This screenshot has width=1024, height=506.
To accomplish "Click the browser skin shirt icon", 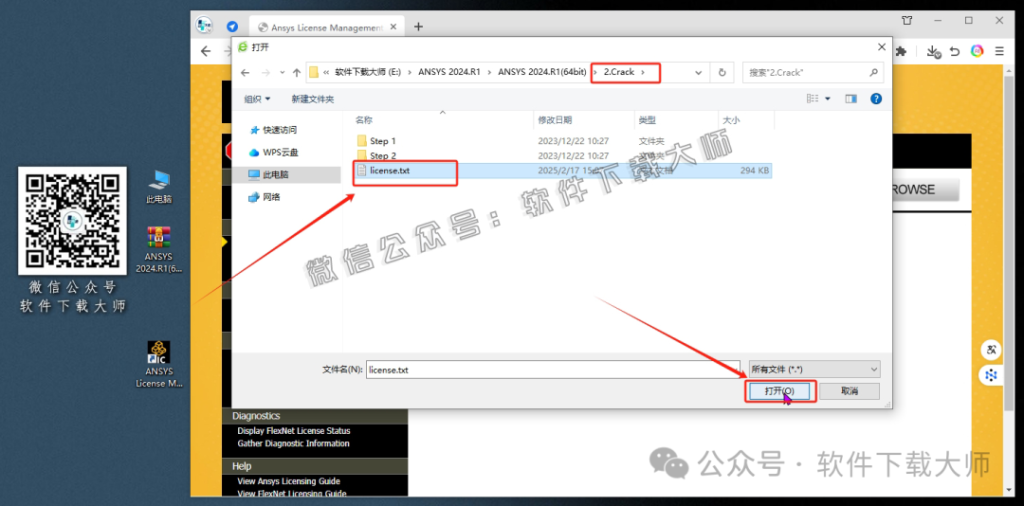I will coord(907,20).
